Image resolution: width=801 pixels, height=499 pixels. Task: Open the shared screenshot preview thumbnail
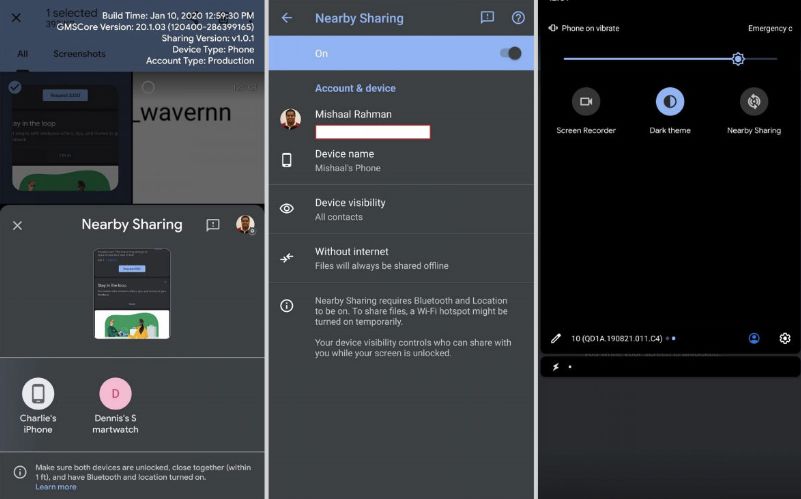point(132,294)
